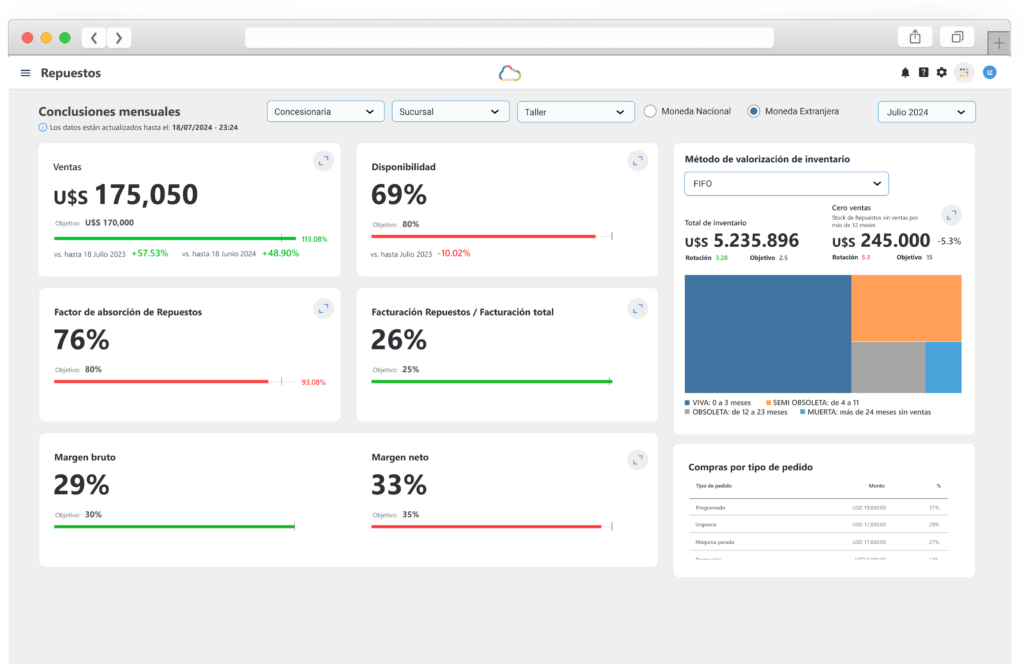Click OBSOLETA: de 12 a 23 meses legend
Image resolution: width=1024 pixels, height=664 pixels.
tap(736, 412)
